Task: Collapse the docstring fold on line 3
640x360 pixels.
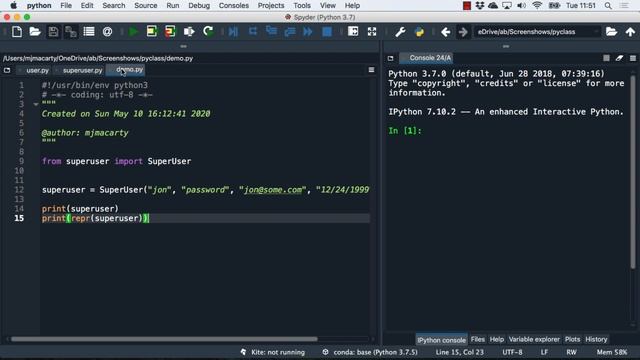Action: tap(36, 104)
